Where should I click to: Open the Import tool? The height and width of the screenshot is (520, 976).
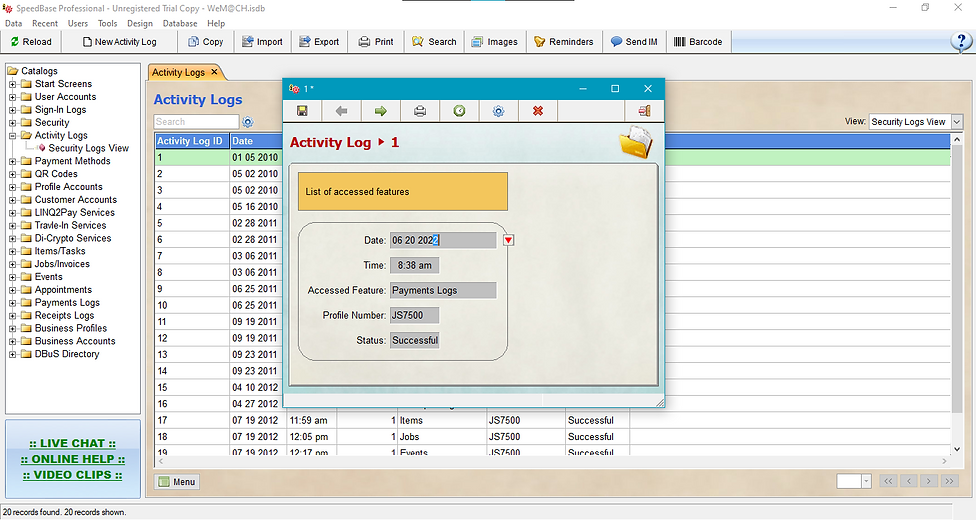coord(262,42)
